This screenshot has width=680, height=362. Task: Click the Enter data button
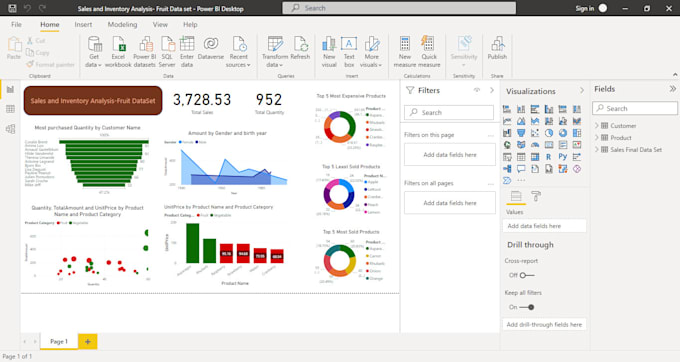pos(187,52)
